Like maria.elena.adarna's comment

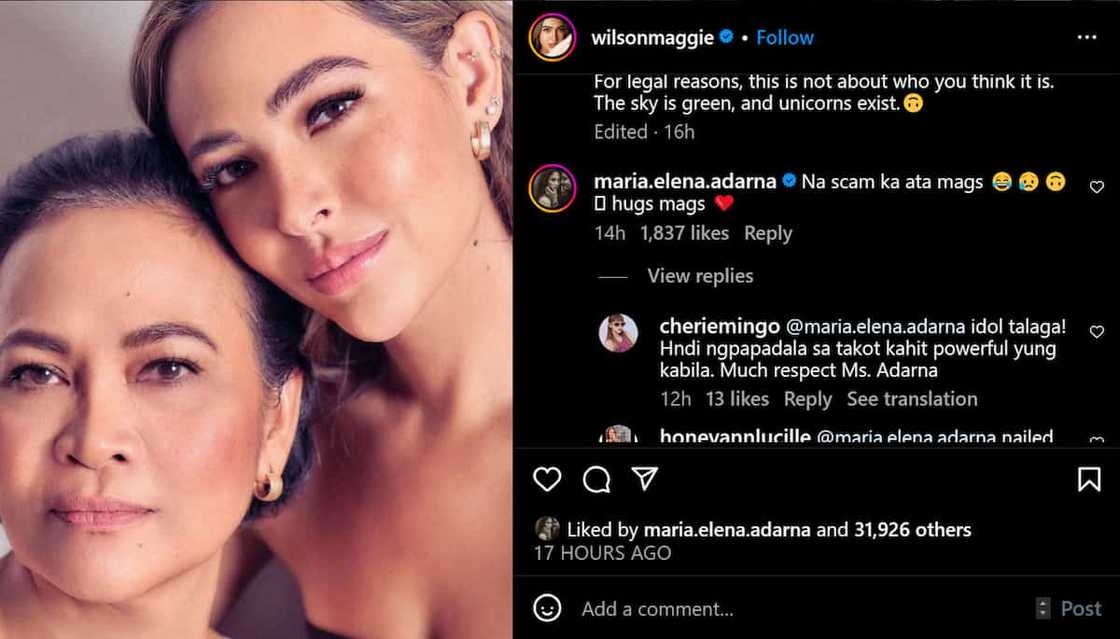(1097, 187)
